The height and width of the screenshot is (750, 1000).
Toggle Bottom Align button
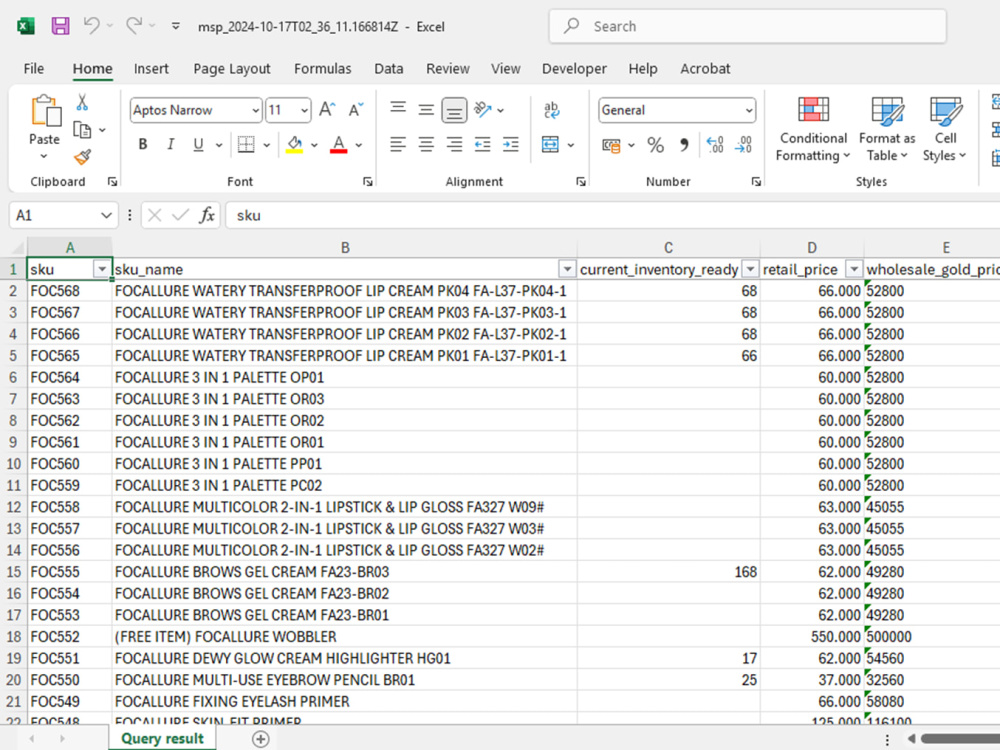pyautogui.click(x=454, y=110)
